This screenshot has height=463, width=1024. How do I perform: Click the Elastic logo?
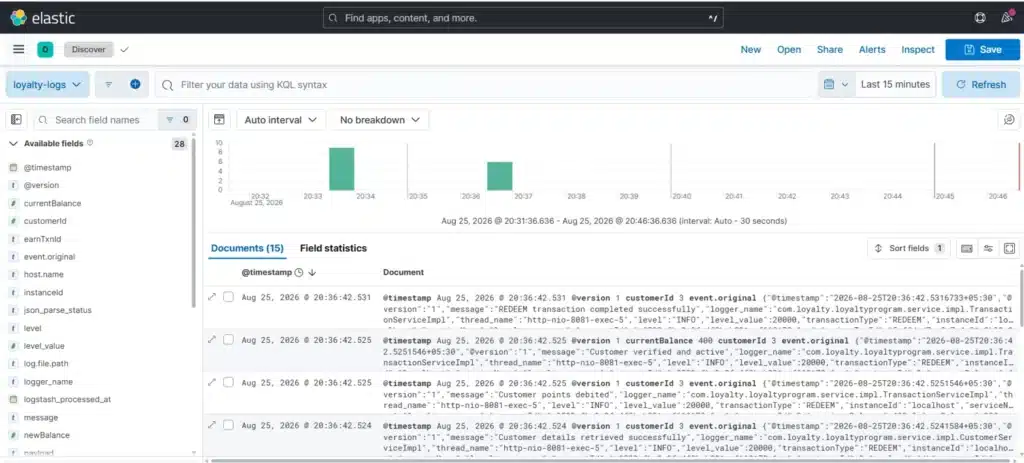pos(42,18)
